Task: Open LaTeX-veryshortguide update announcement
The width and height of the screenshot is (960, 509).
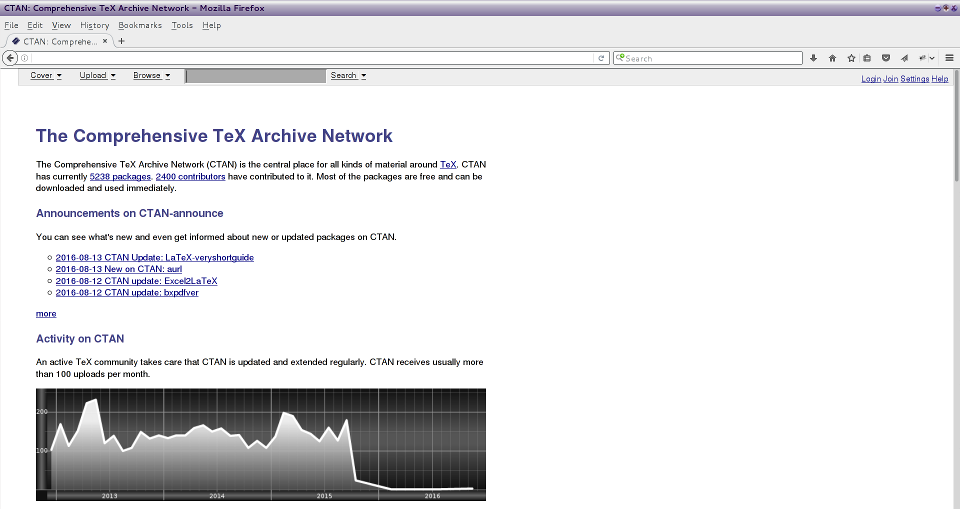Action: coord(154,257)
